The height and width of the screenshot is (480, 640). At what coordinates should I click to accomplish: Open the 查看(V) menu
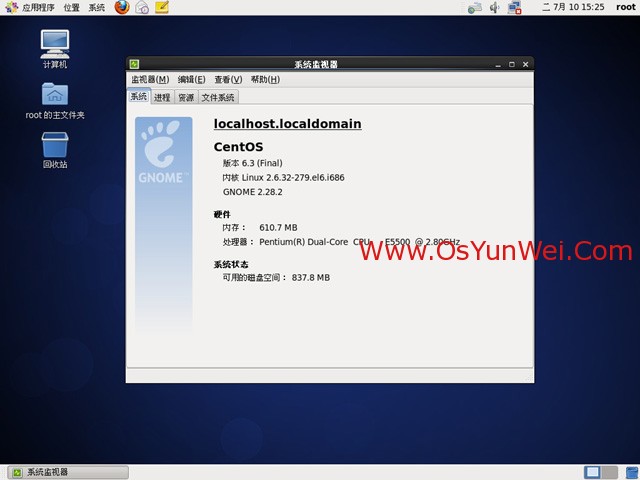point(228,80)
